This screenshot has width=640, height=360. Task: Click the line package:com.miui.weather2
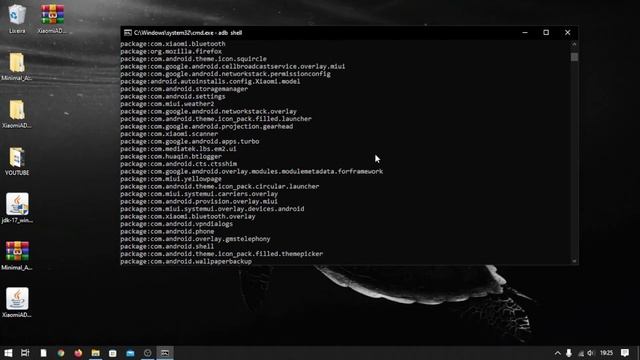click(167, 104)
